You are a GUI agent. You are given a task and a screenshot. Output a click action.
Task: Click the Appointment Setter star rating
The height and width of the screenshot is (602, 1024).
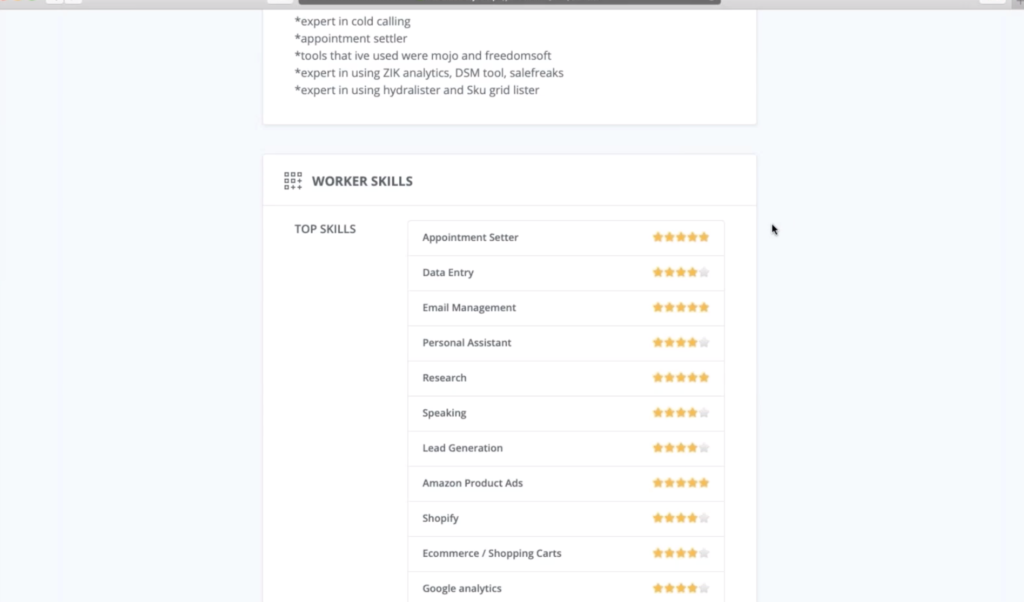point(680,237)
